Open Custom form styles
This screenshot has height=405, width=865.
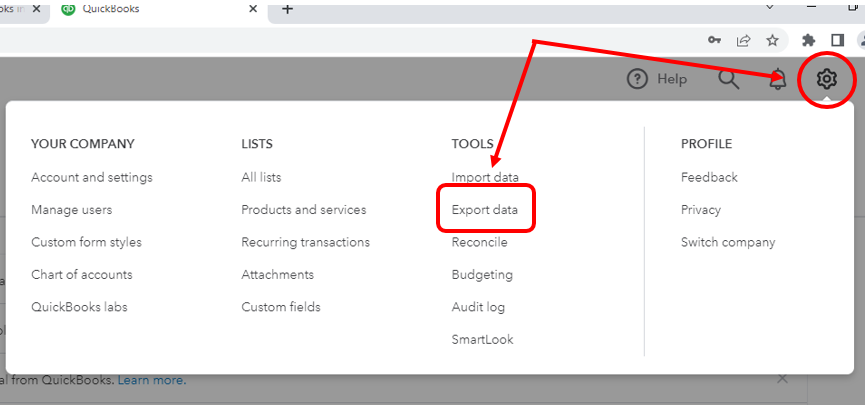[x=86, y=242]
